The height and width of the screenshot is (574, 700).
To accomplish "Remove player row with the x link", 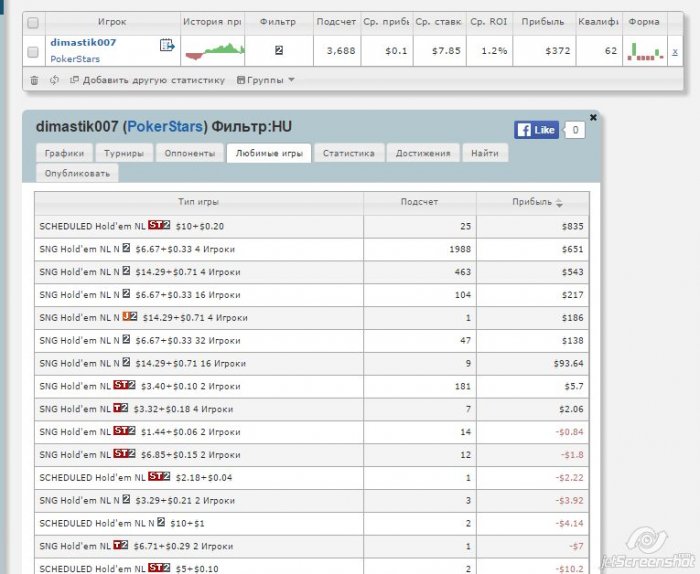I will 674,51.
